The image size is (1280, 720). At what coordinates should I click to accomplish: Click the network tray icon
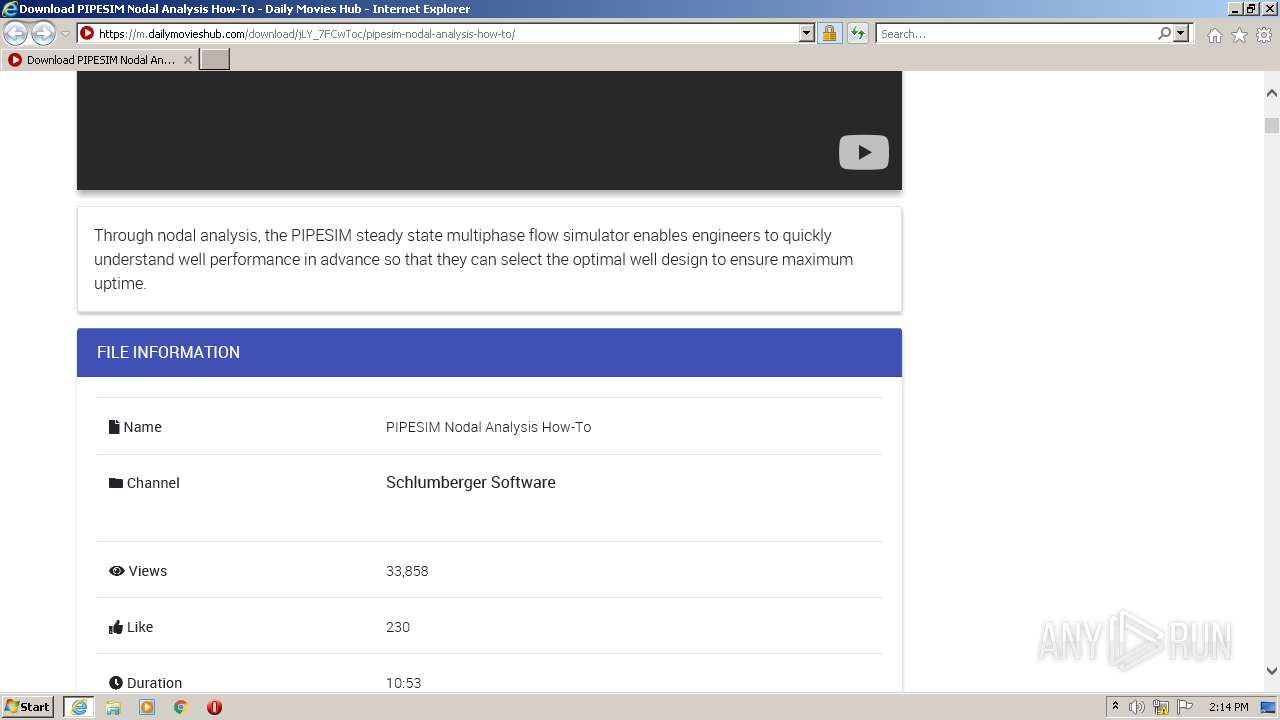pyautogui.click(x=1161, y=707)
